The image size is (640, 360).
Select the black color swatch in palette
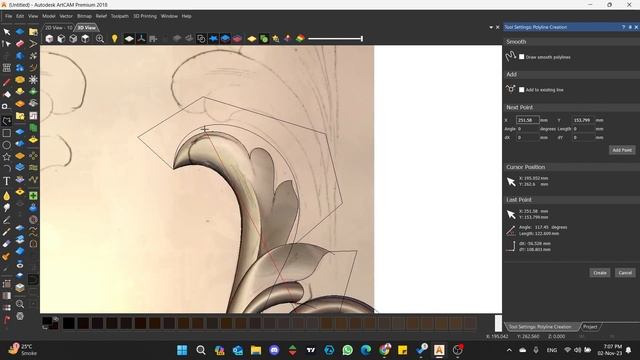69,323
